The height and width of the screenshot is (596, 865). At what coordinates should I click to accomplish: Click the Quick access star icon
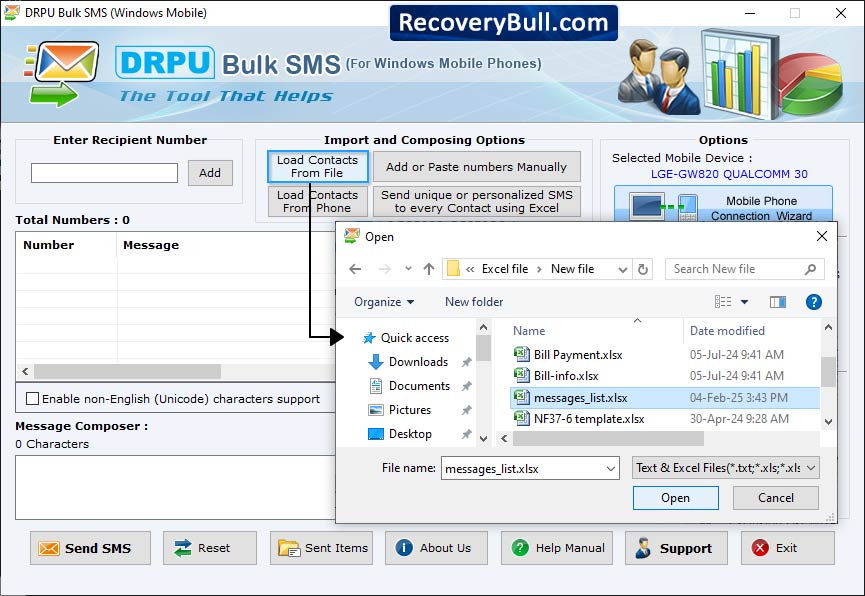point(369,338)
